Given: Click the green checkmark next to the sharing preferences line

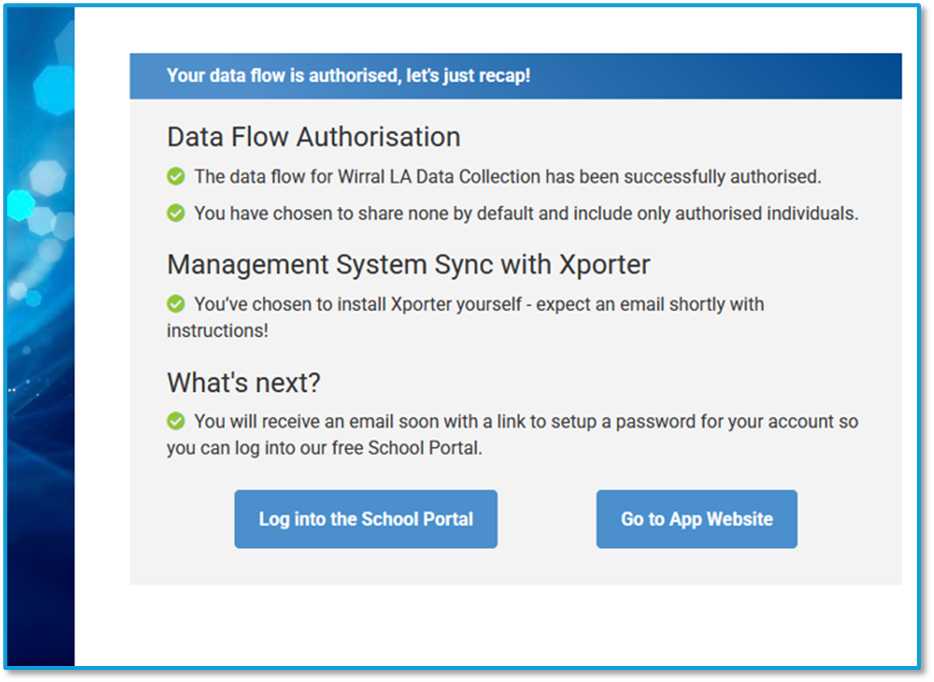Looking at the screenshot, I should [x=175, y=213].
